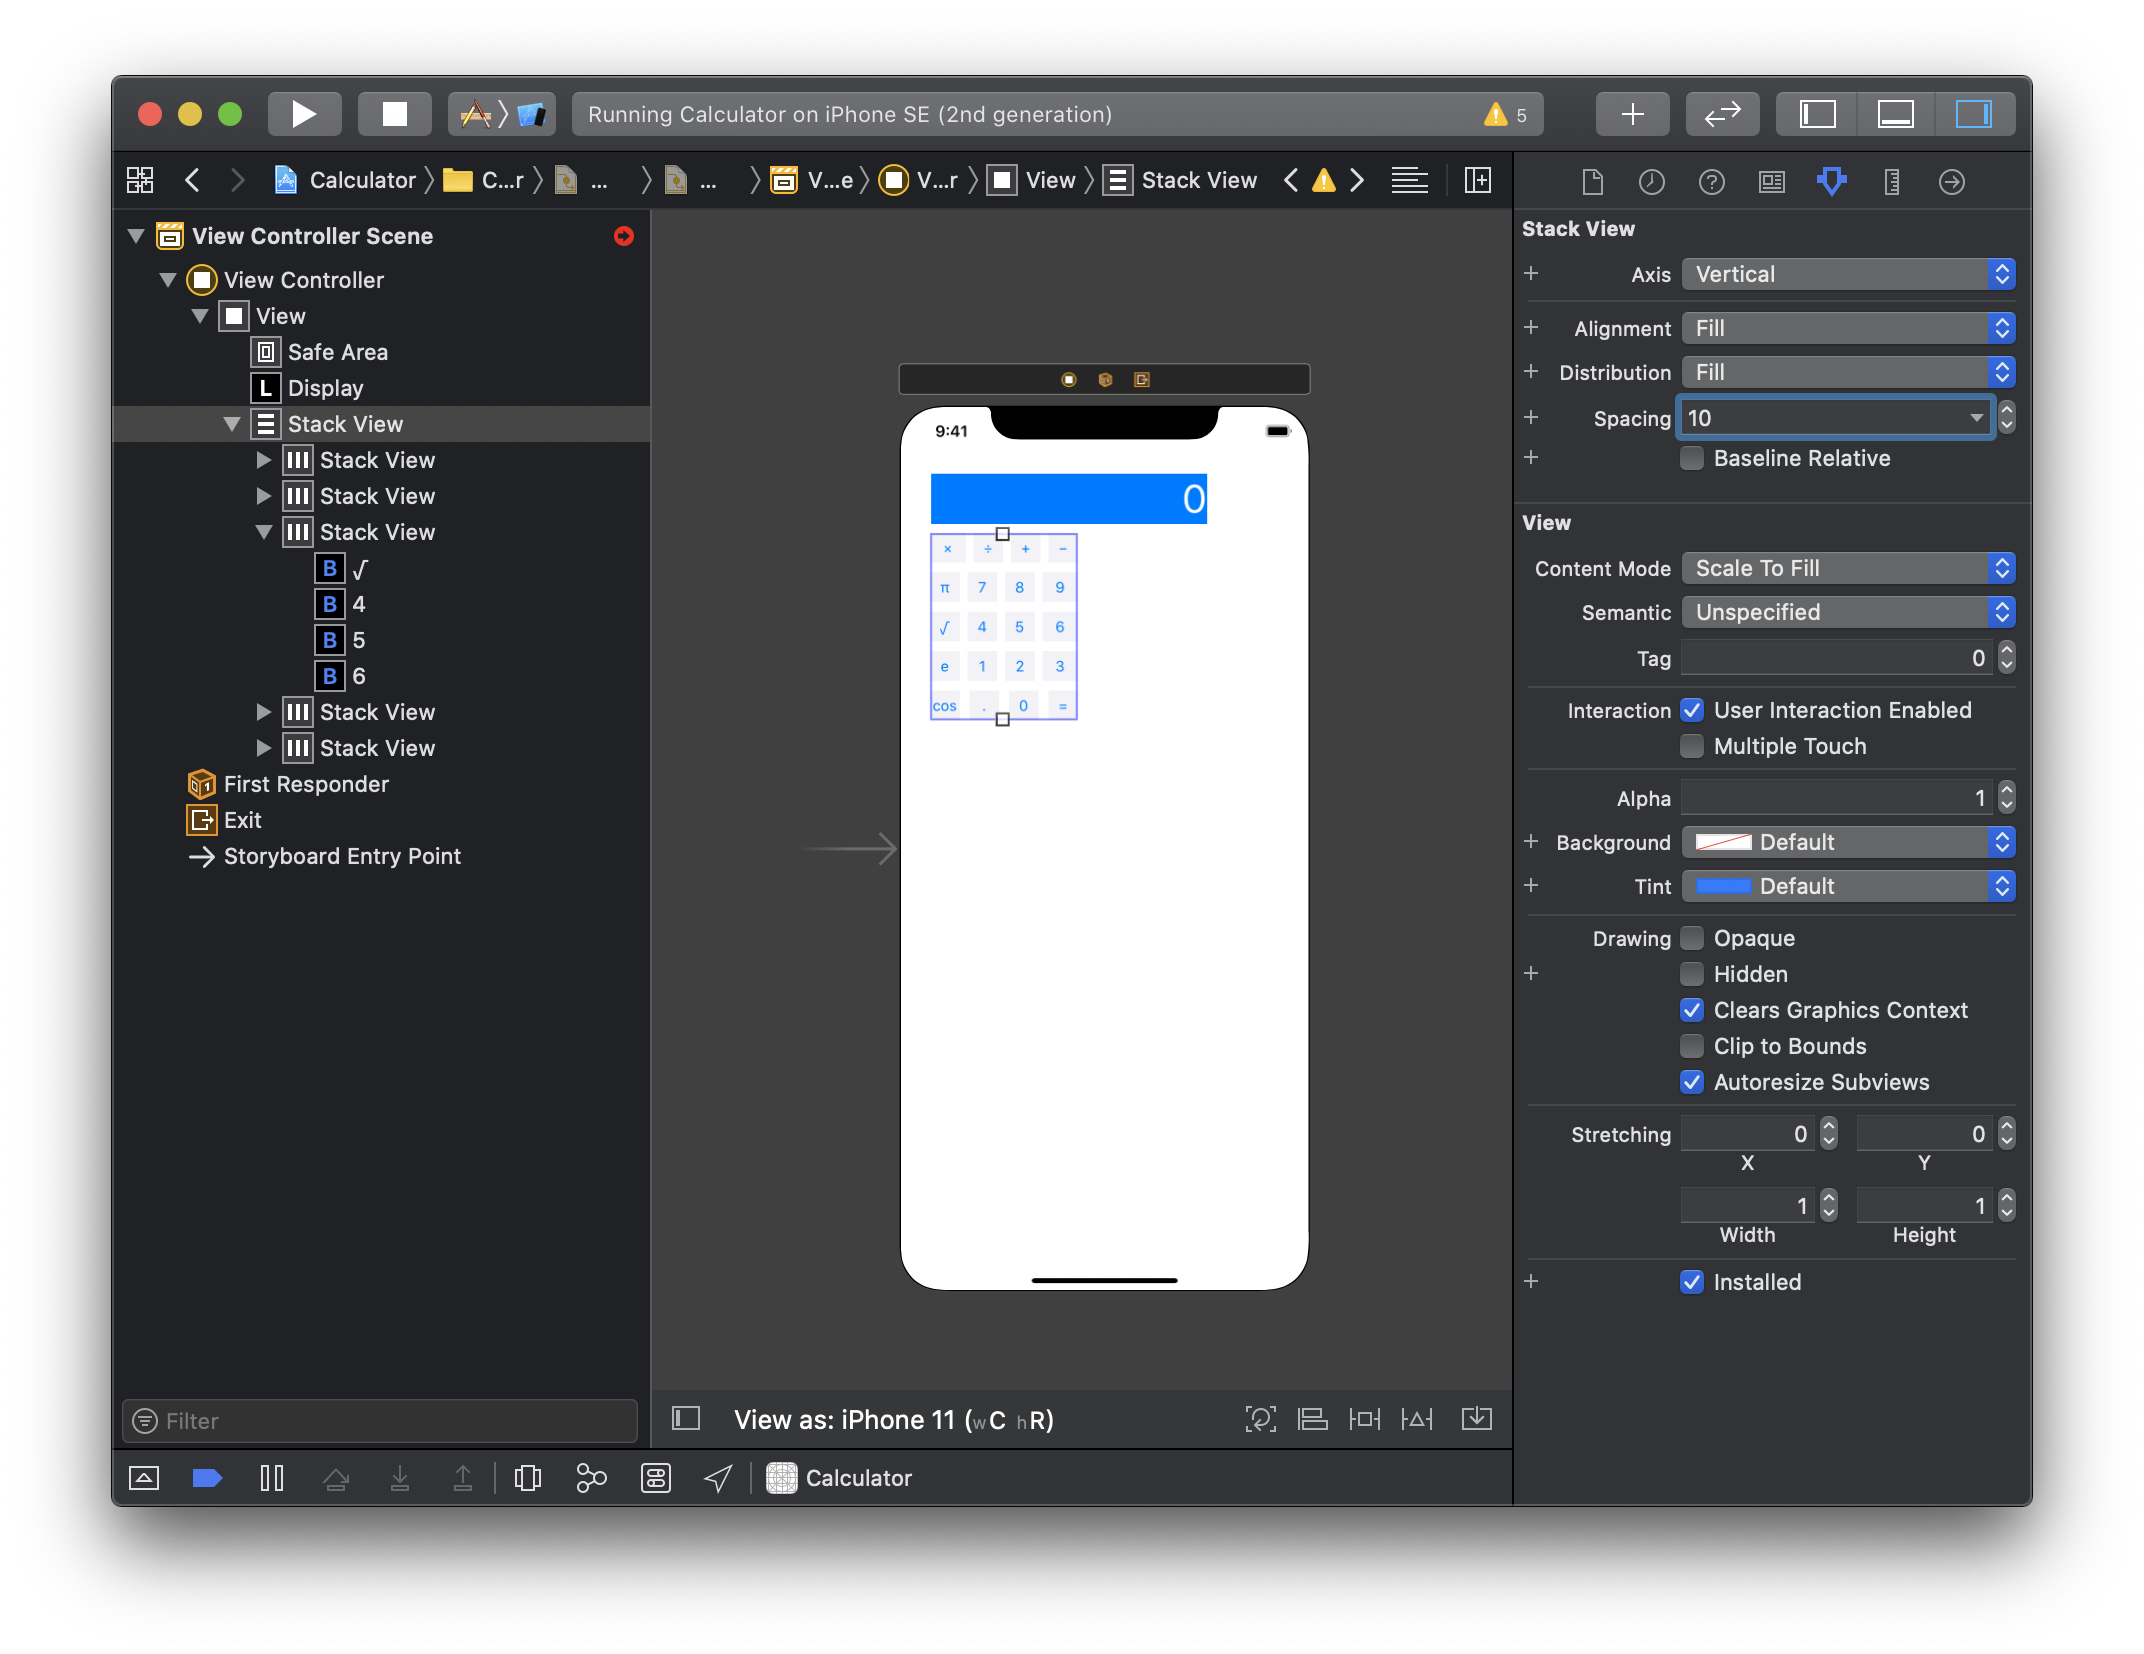Click the Debug View Hierarchy icon
2144x1654 pixels.
(527, 1478)
